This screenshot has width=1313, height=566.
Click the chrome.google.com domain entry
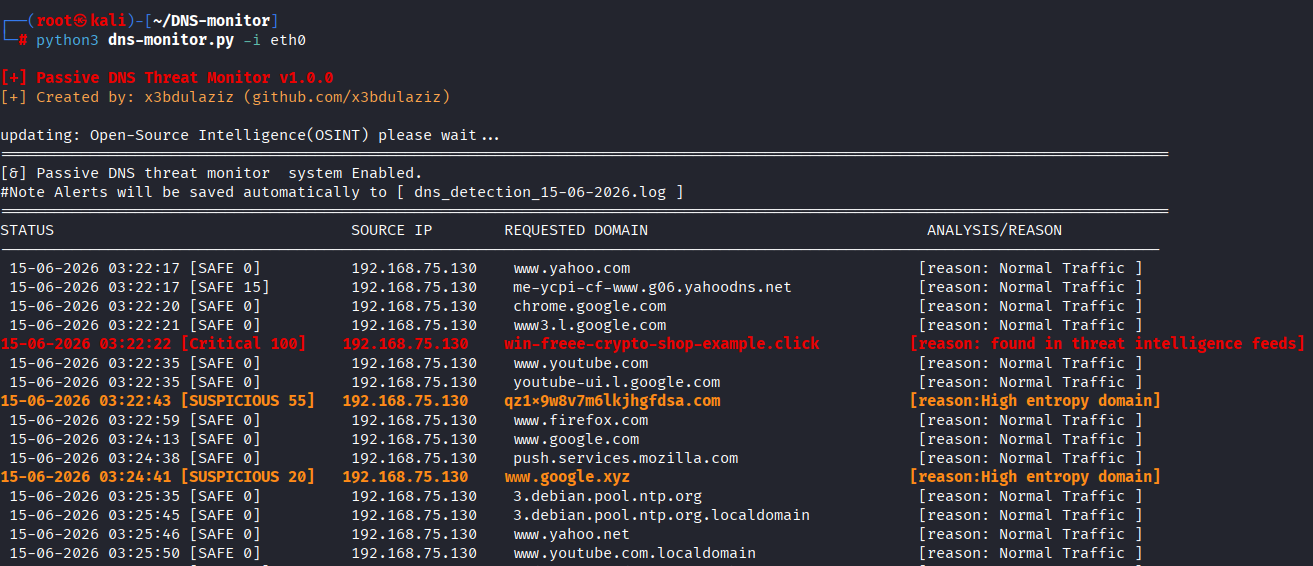click(x=590, y=306)
